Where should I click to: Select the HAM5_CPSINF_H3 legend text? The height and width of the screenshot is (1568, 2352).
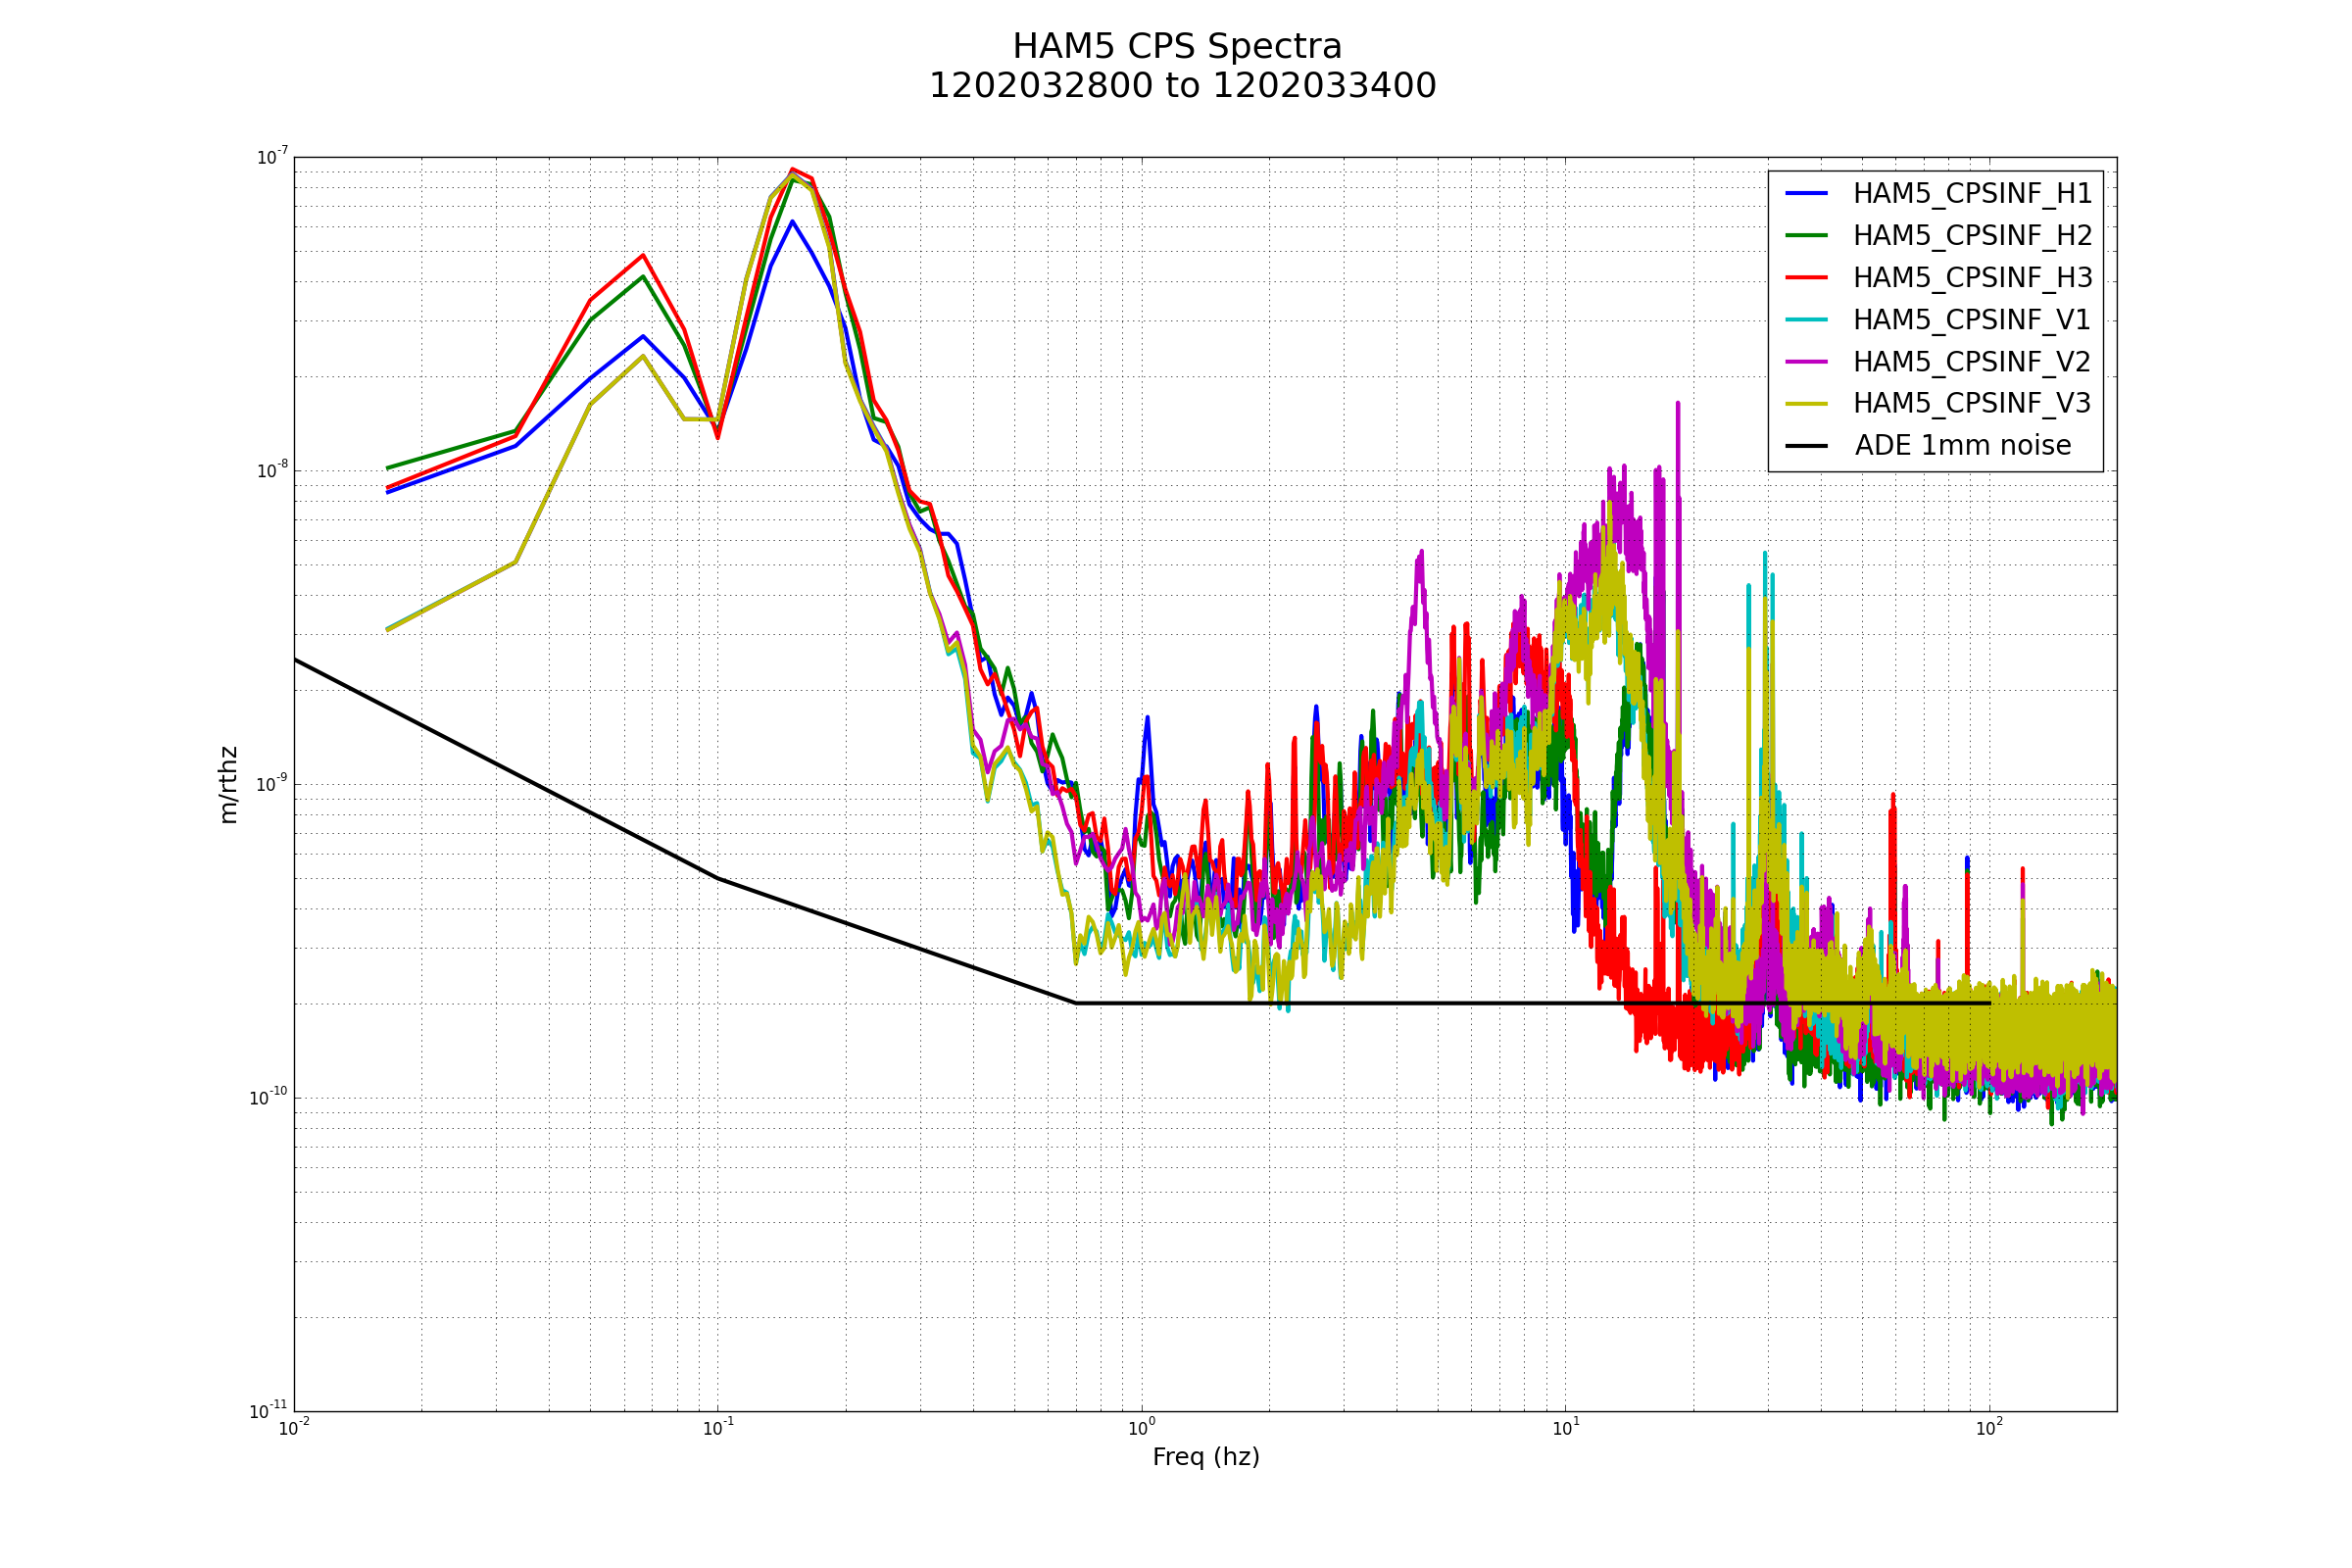[1972, 278]
